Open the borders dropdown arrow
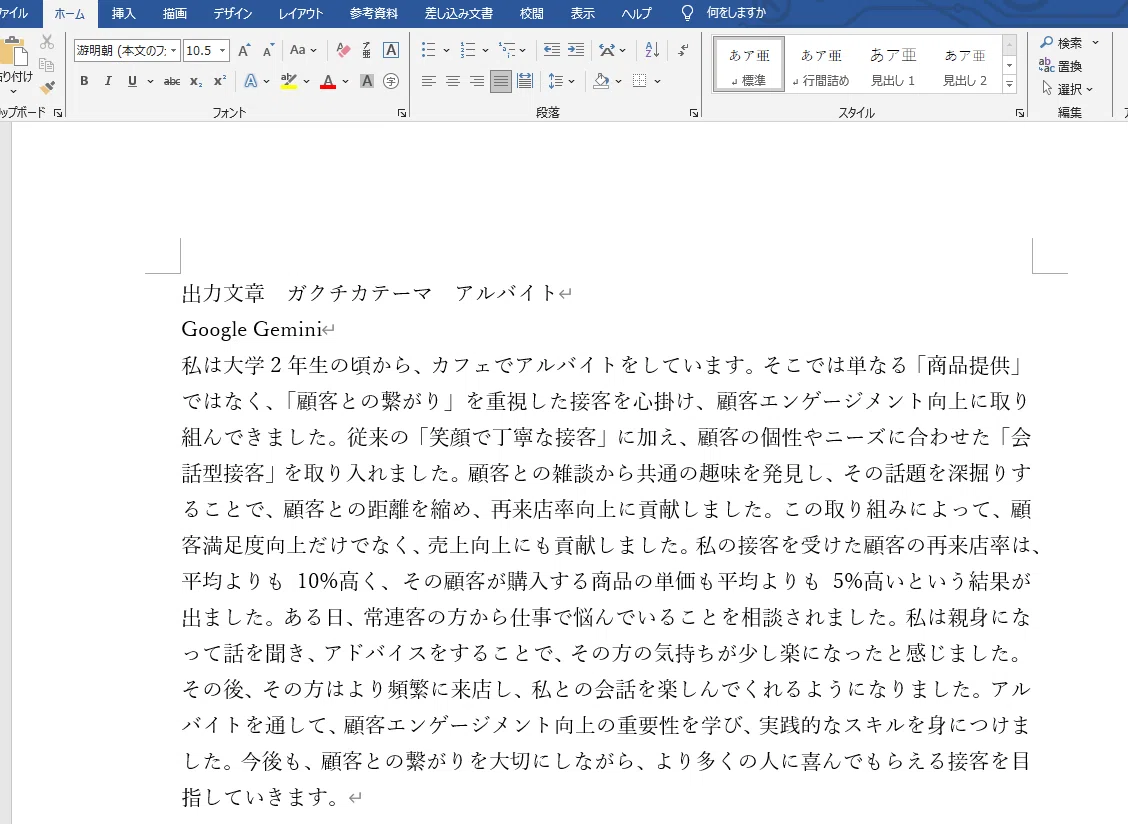The width and height of the screenshot is (1128, 824). pos(658,81)
